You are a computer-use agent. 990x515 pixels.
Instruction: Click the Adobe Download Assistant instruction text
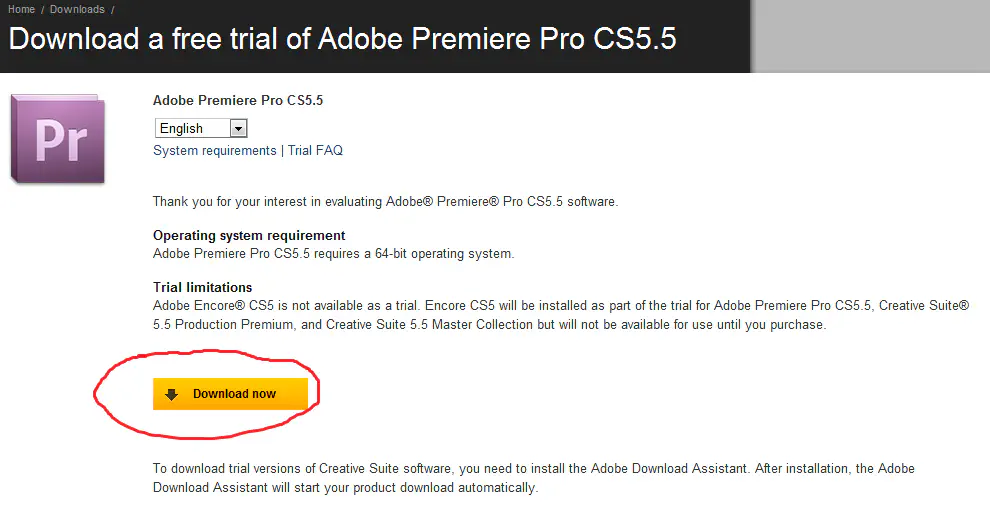[x=533, y=478]
